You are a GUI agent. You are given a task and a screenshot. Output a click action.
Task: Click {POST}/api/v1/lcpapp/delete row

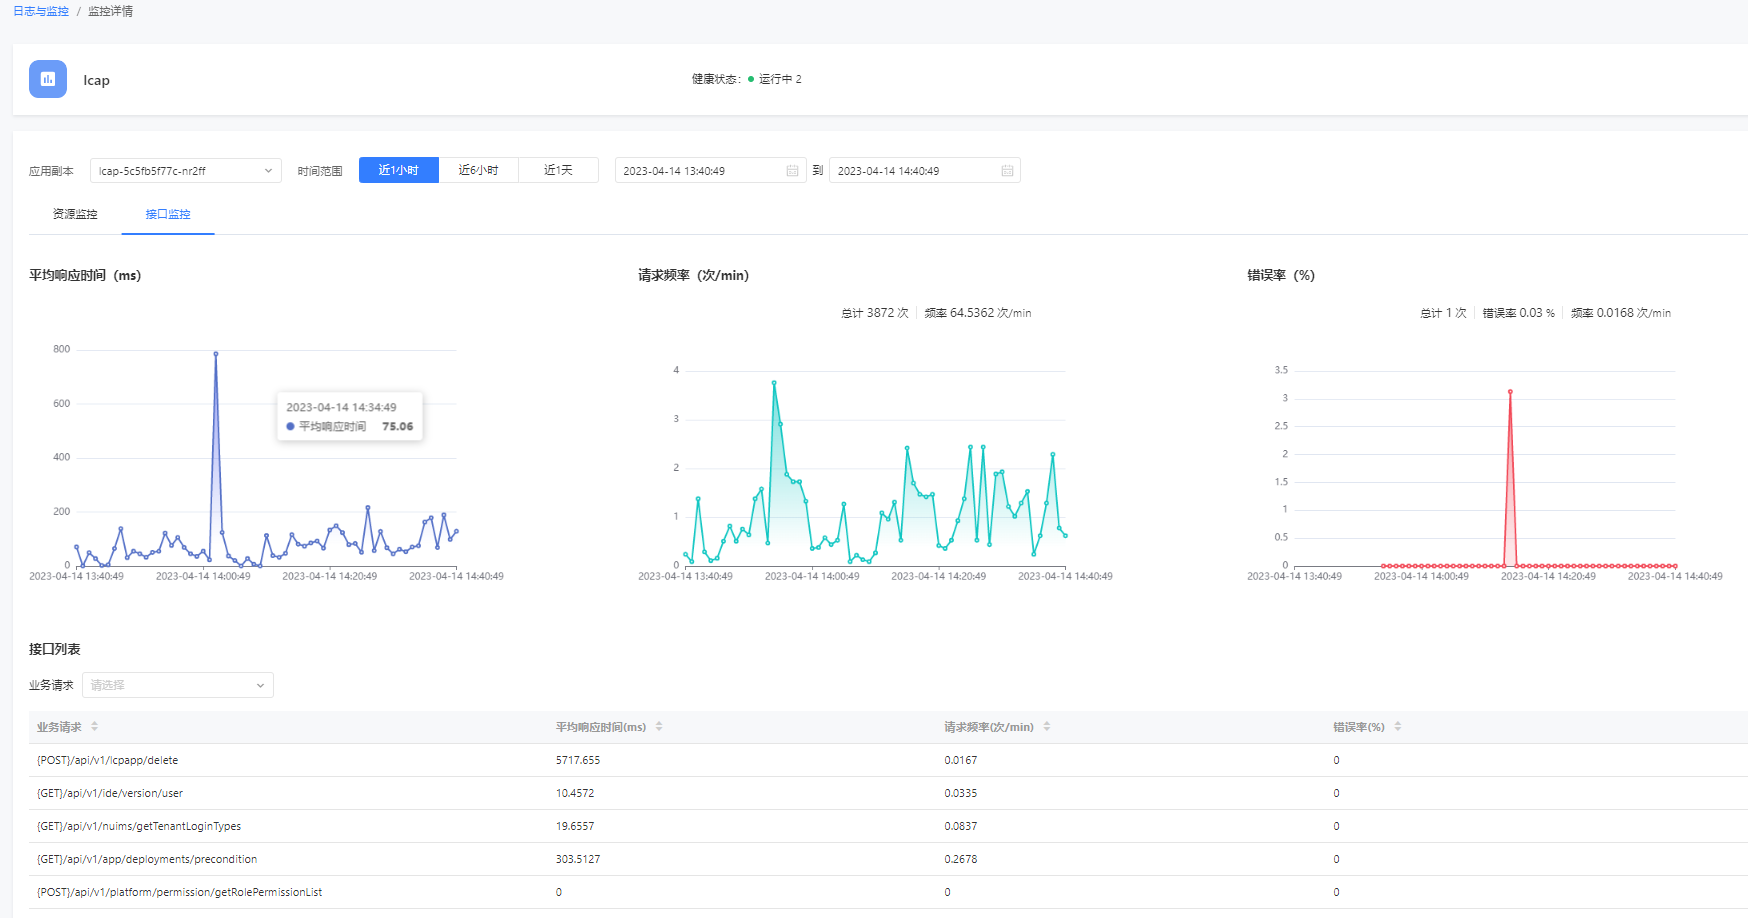click(x=888, y=760)
